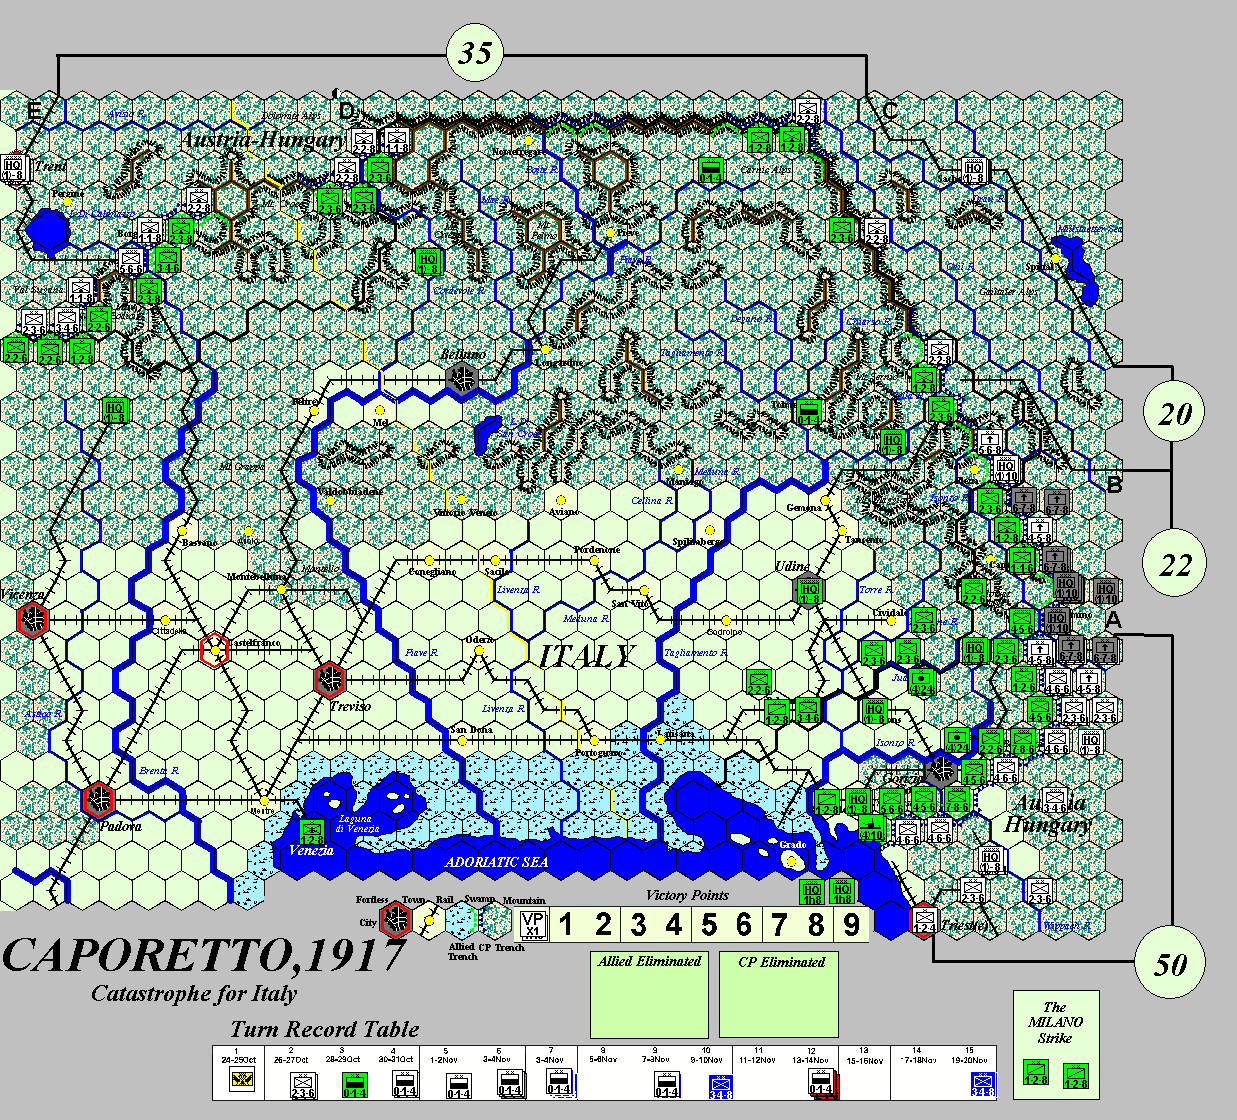Screen dimensions: 1237x1120
Task: Click the Cividale town dot
Action: click(x=891, y=620)
